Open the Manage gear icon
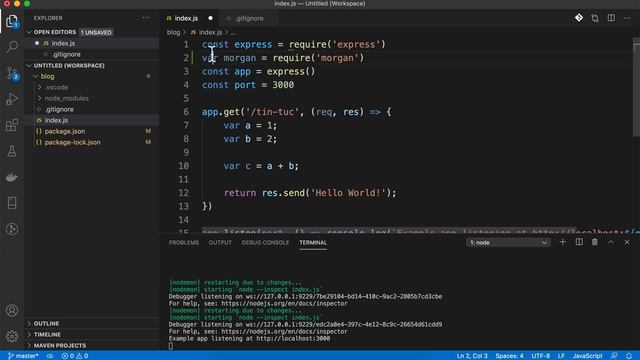Viewport: 640px width, 360px height. click(x=12, y=336)
